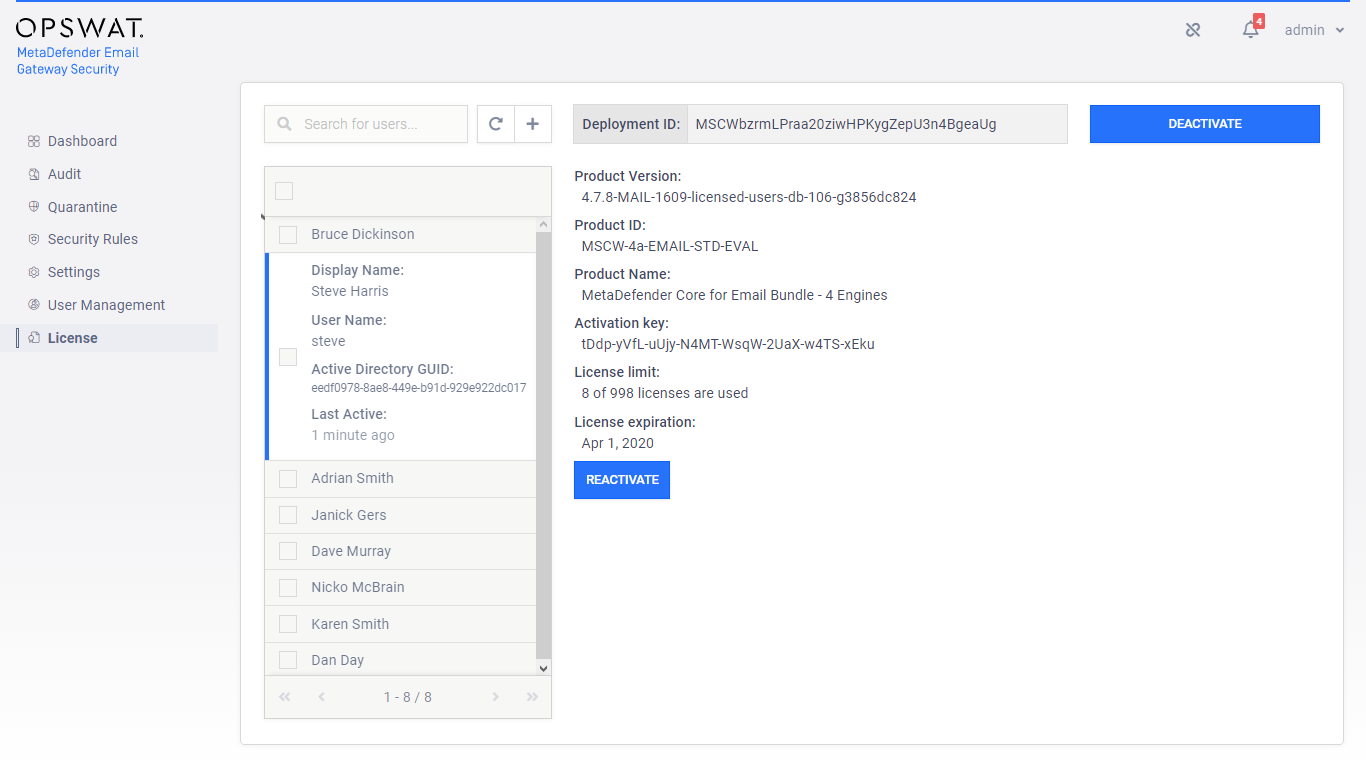Click the '1 - 8 / 8' page indicator

coord(408,697)
